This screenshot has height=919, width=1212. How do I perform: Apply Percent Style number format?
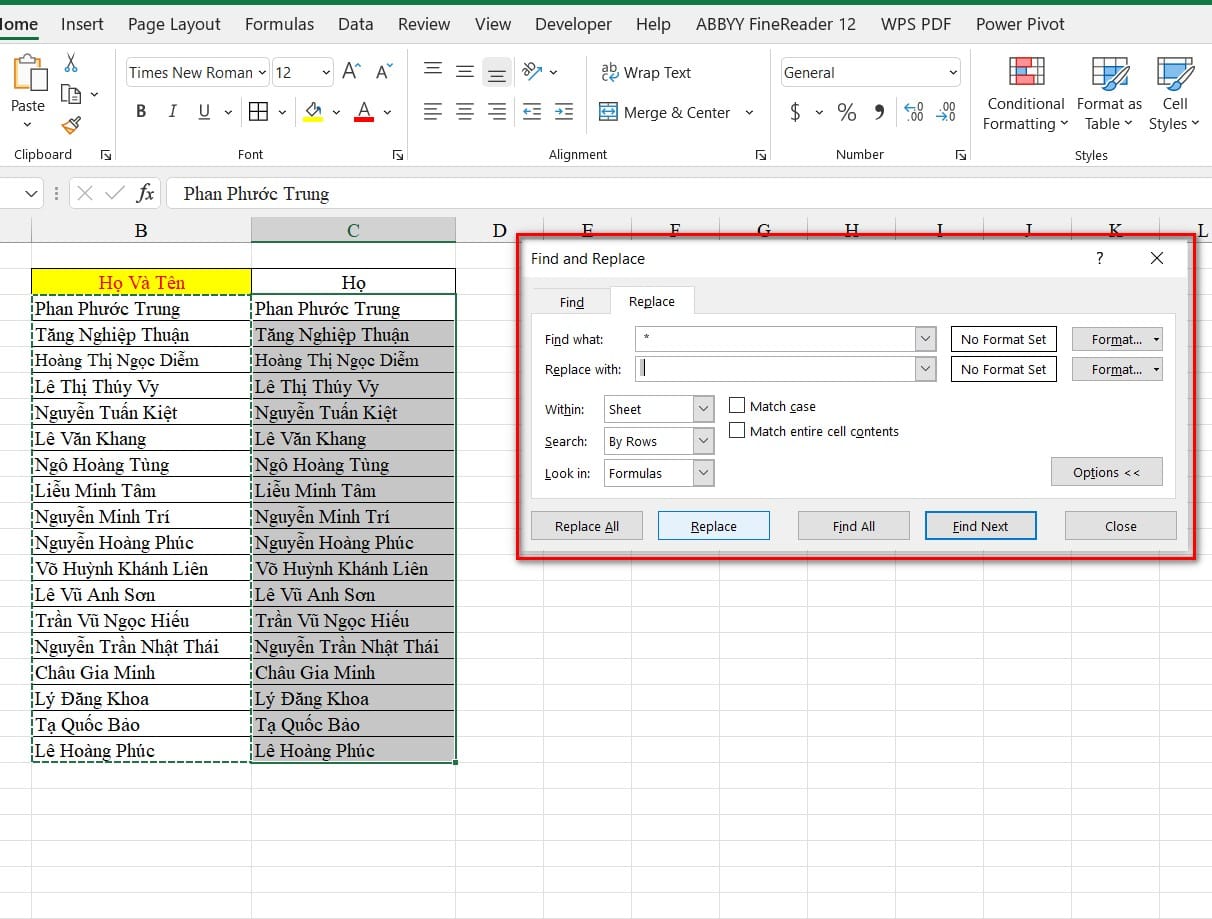pyautogui.click(x=847, y=112)
